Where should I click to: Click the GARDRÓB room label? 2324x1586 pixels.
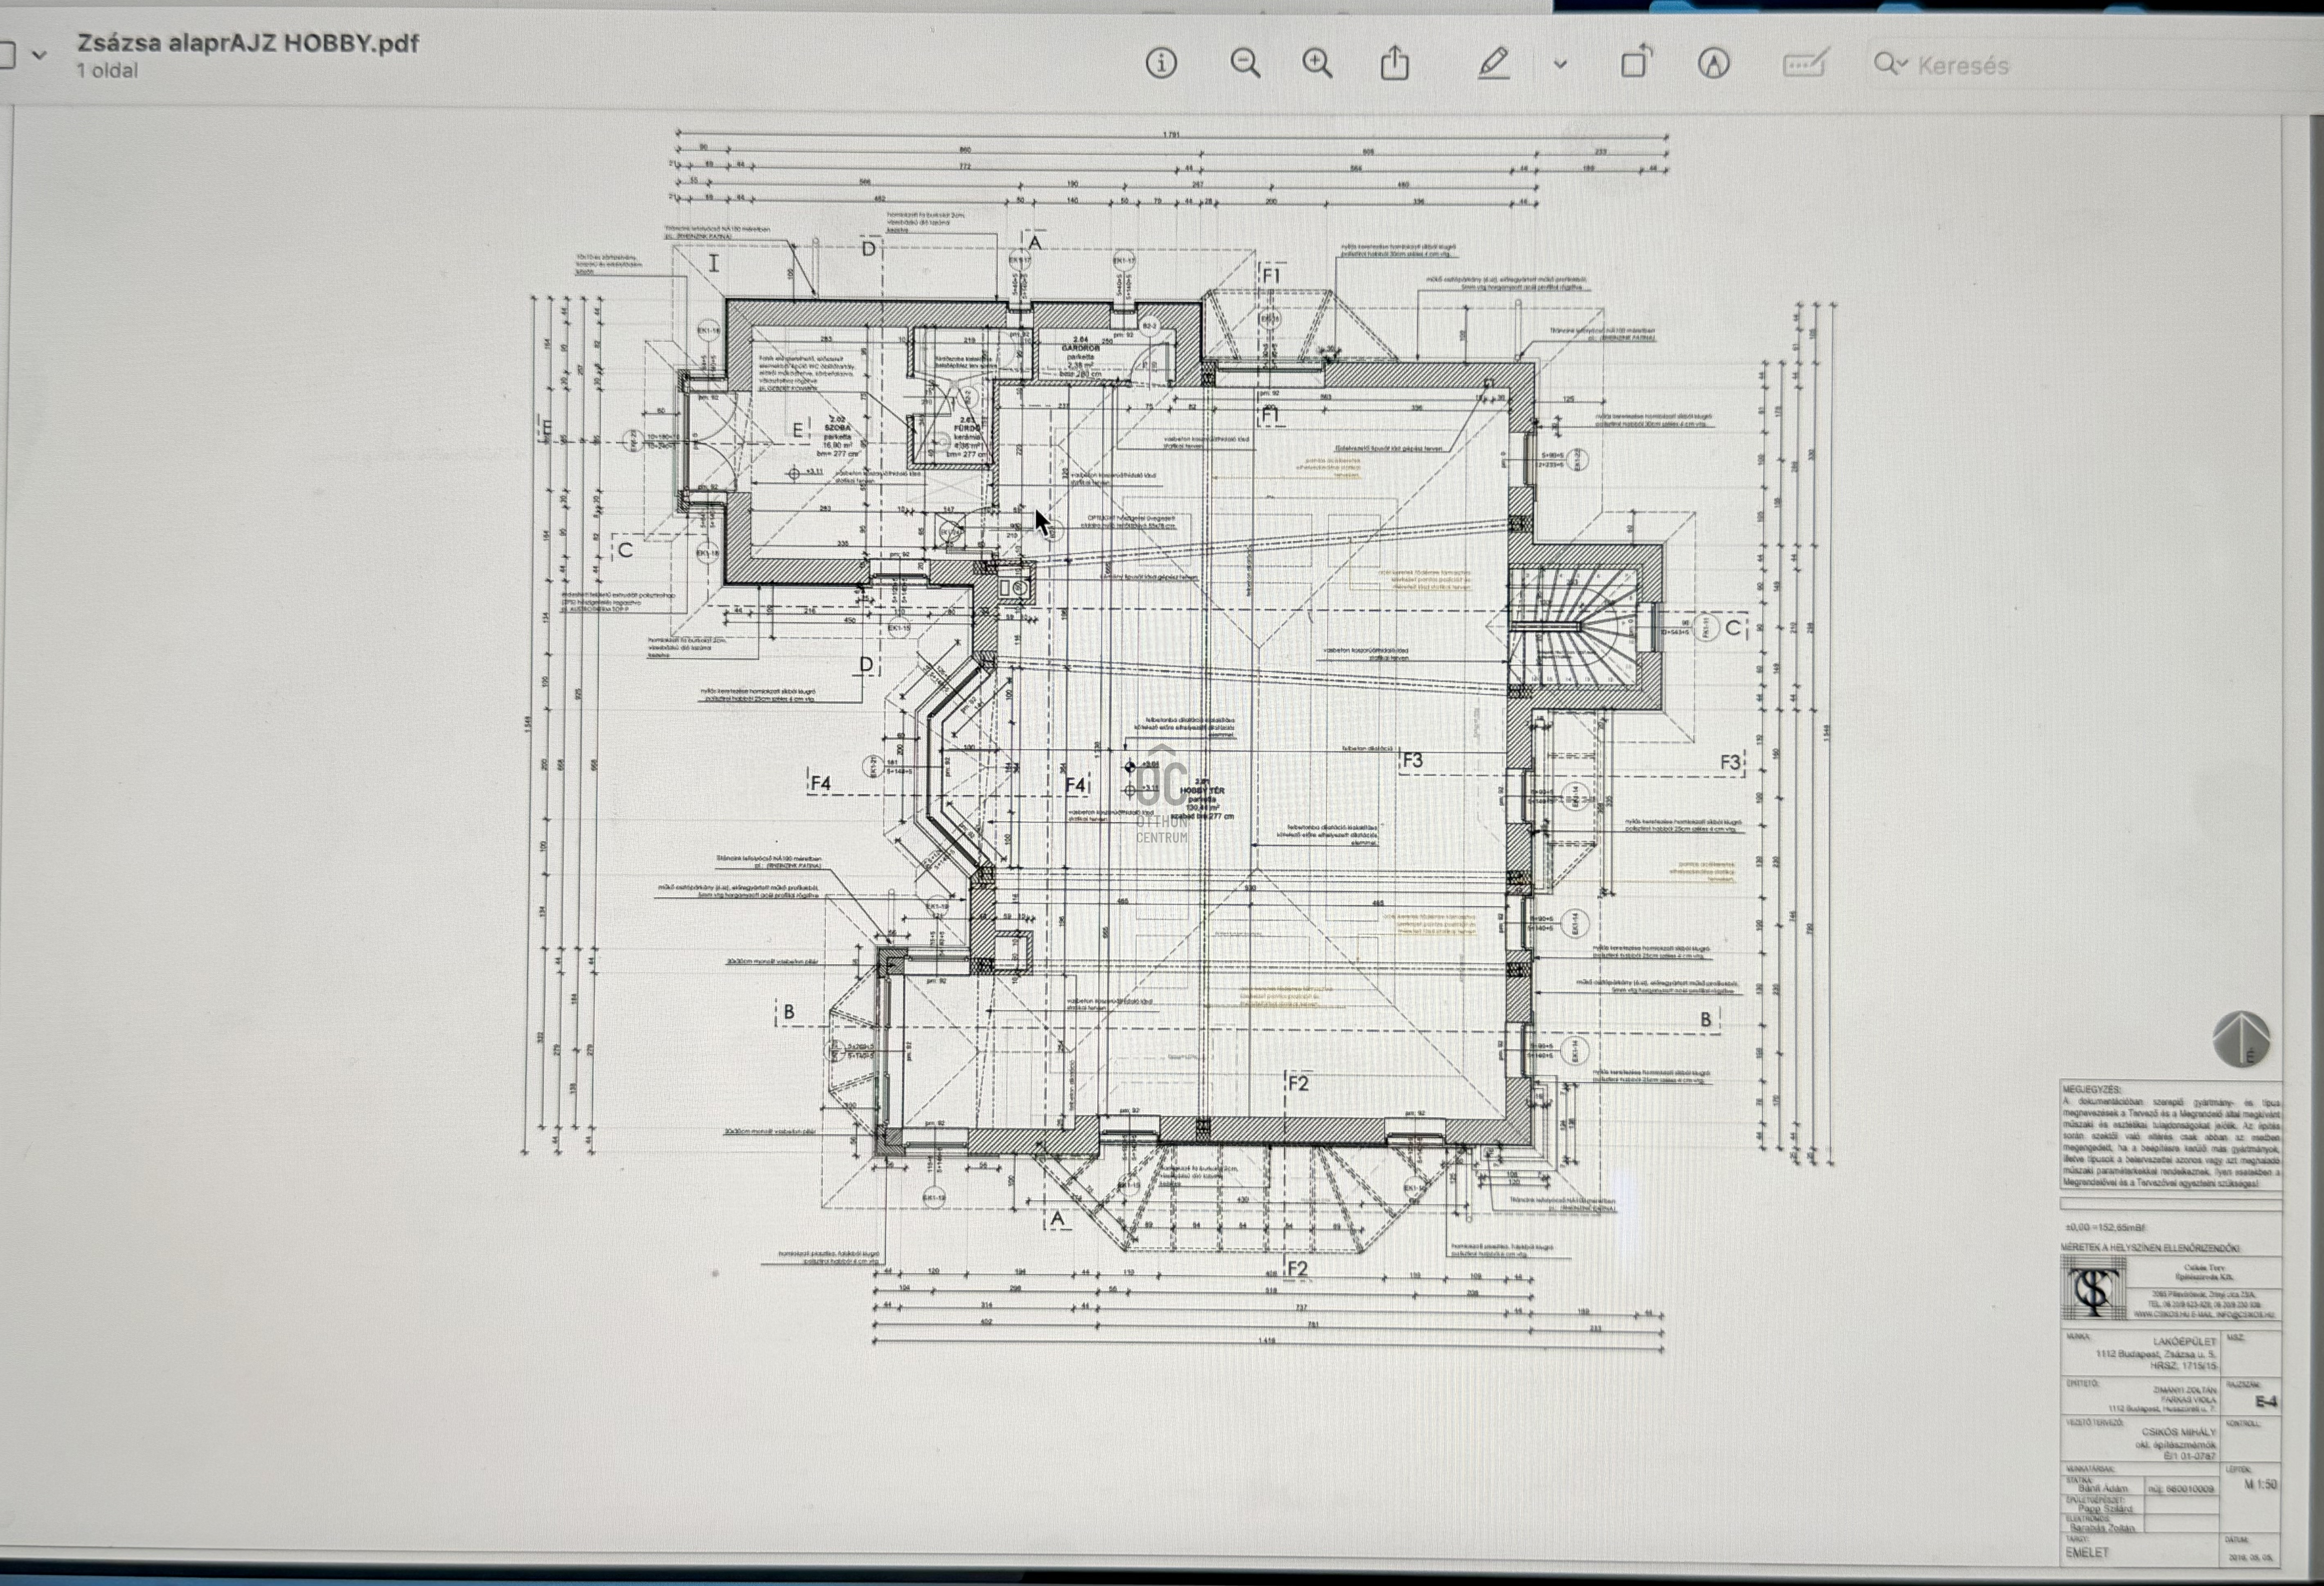click(1081, 348)
